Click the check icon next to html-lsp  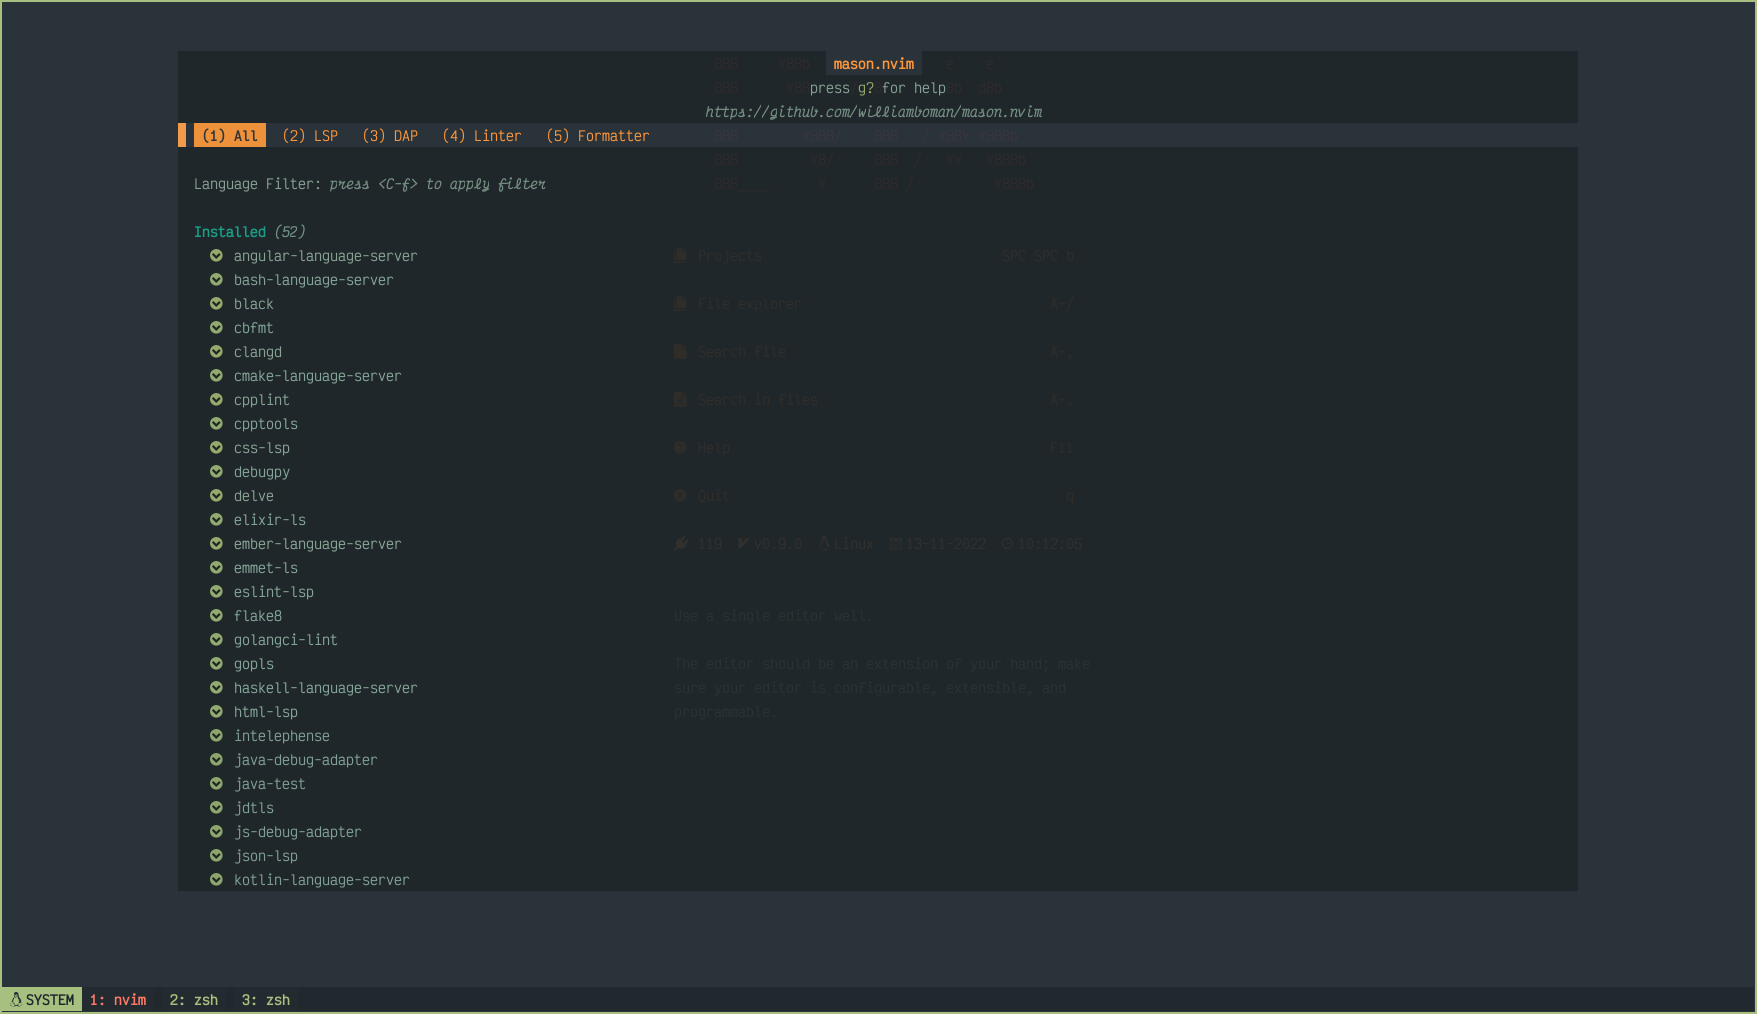coord(216,712)
